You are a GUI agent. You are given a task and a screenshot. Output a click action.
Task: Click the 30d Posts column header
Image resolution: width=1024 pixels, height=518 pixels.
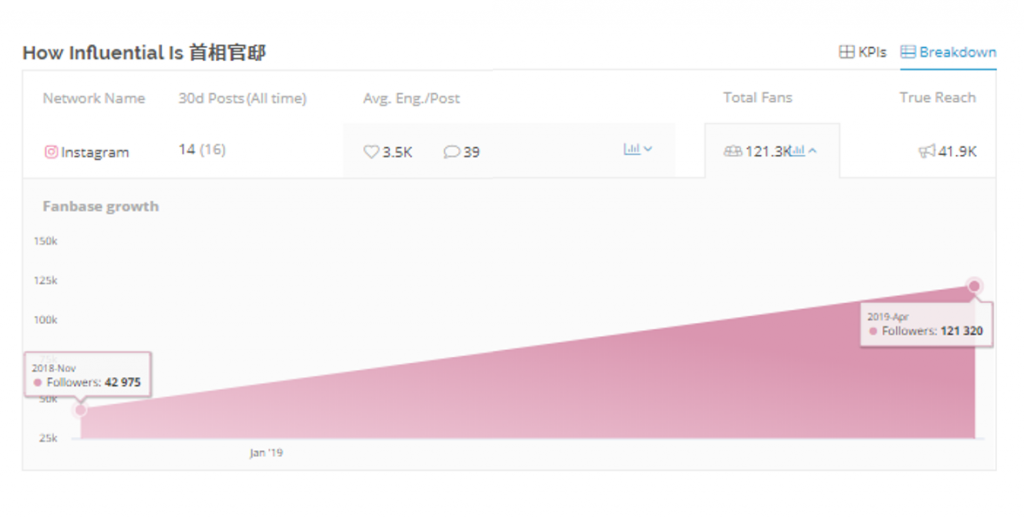point(242,98)
